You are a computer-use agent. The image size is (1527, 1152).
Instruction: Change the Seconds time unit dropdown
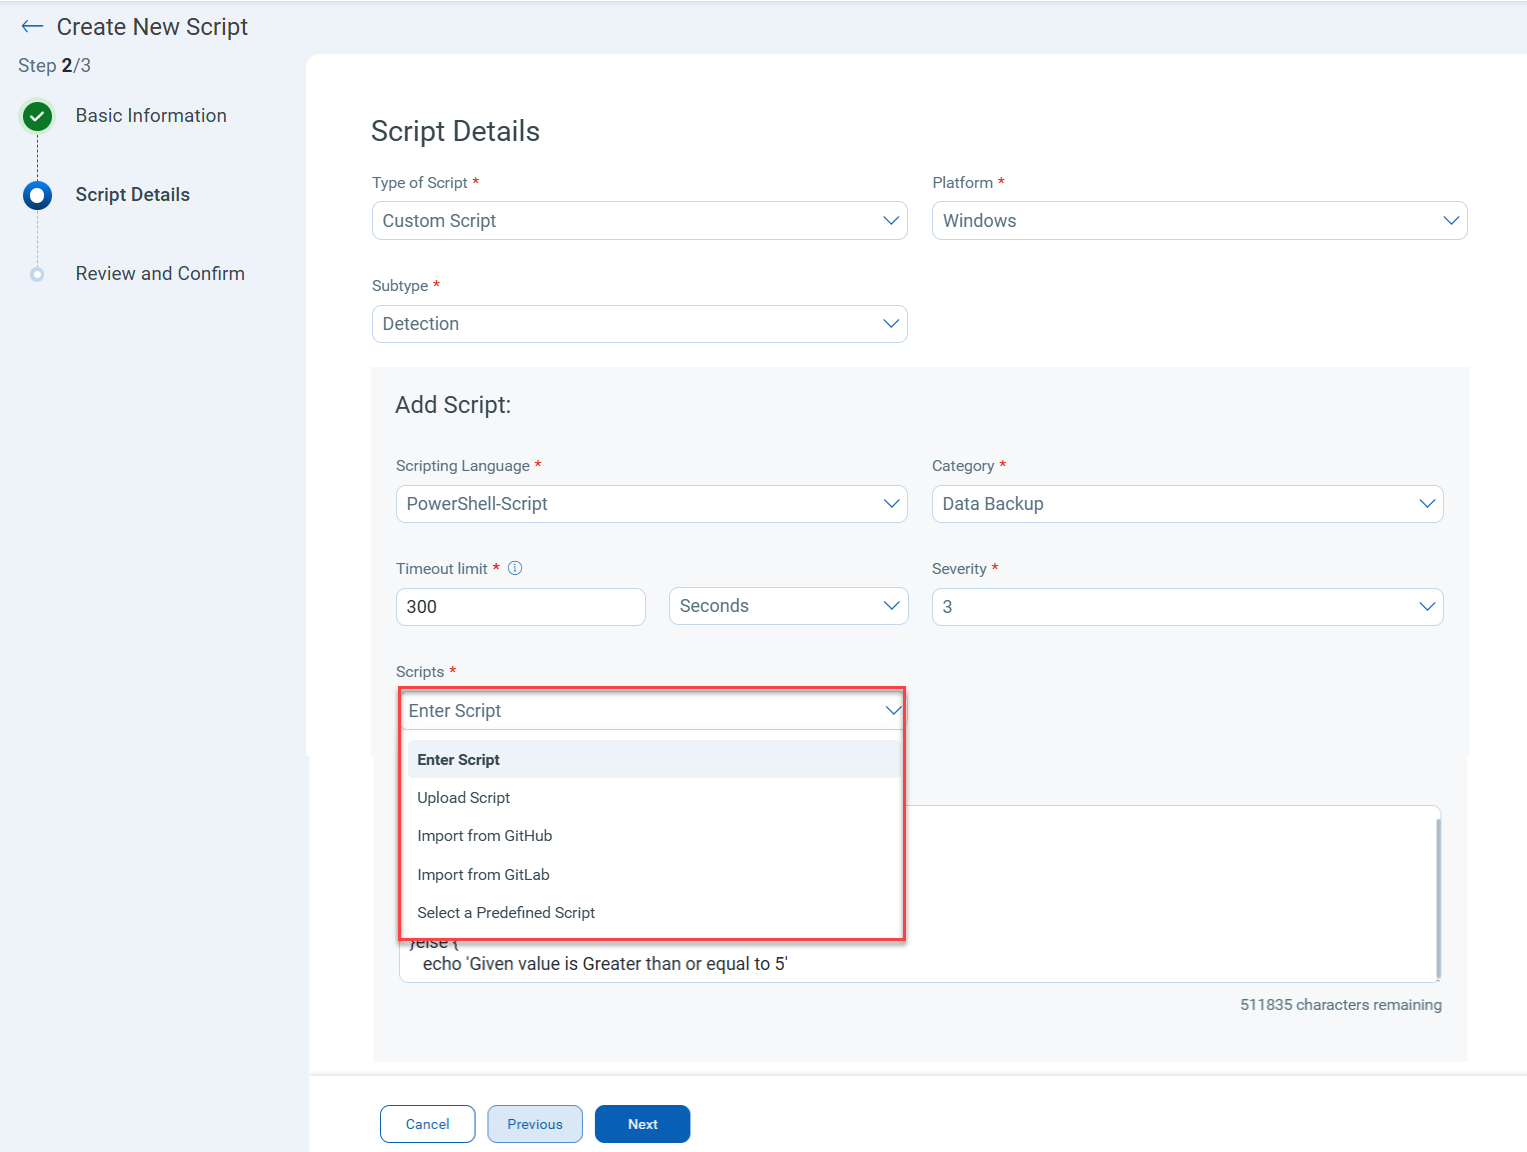click(788, 606)
